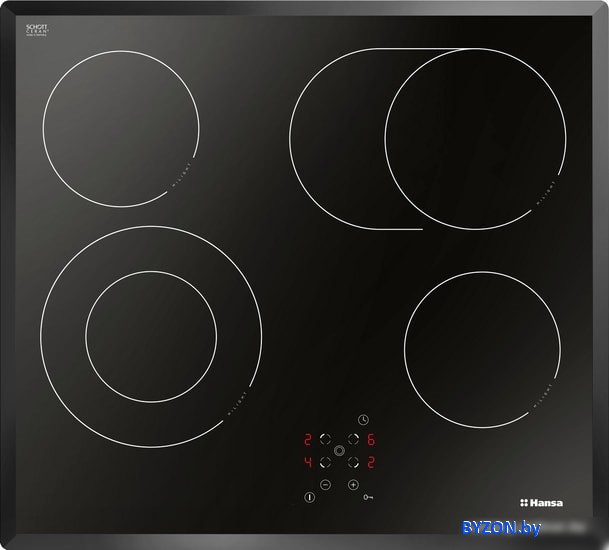Click the inner ring of dual-circuit zone
This screenshot has height=550, width=609.
point(151,337)
